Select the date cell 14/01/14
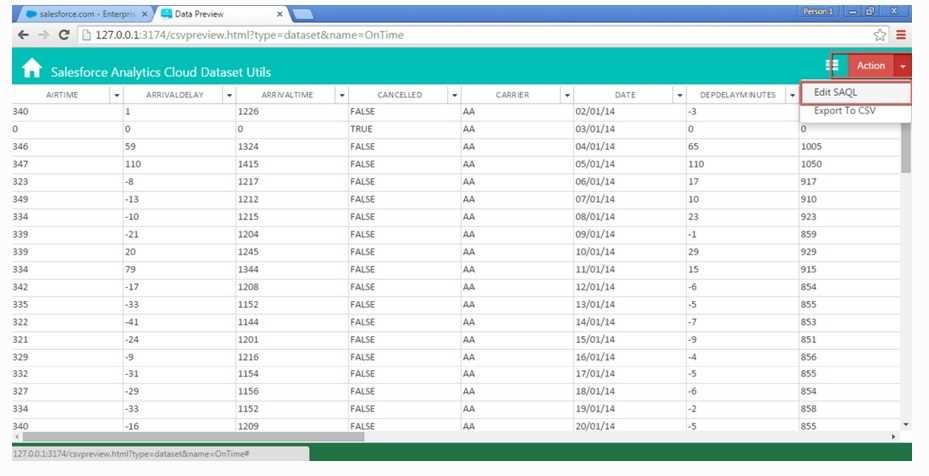 point(630,322)
